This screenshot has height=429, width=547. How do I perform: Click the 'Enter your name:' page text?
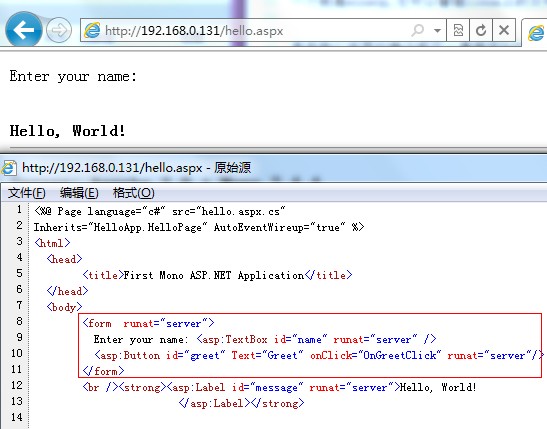(x=73, y=76)
